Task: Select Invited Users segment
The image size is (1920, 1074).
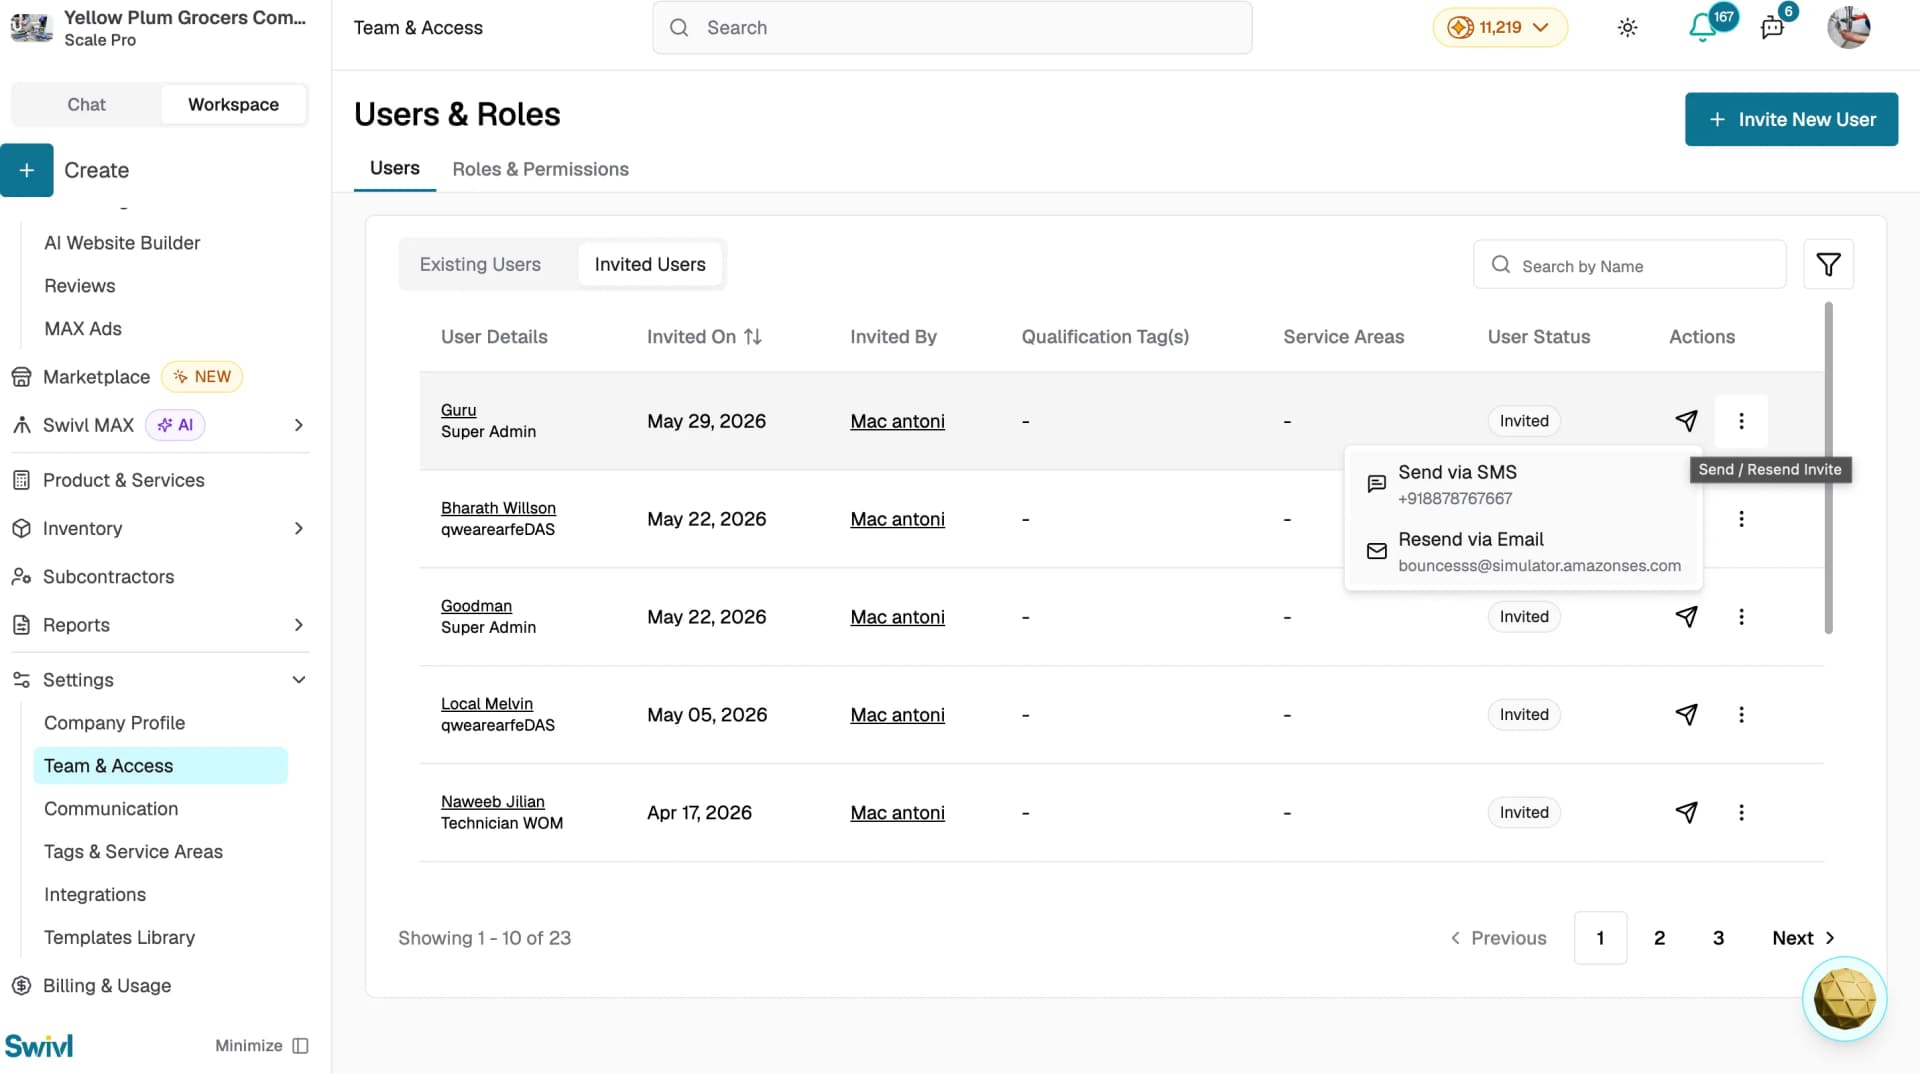Action: (650, 265)
